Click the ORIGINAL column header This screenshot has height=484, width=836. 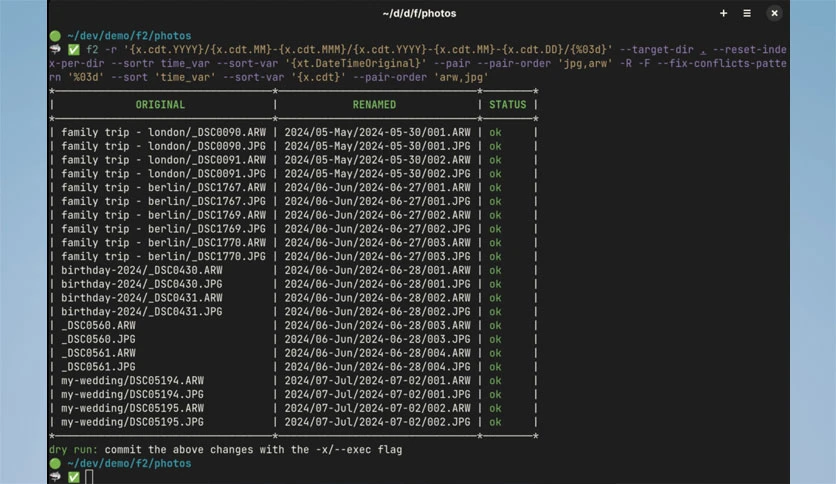(x=160, y=104)
